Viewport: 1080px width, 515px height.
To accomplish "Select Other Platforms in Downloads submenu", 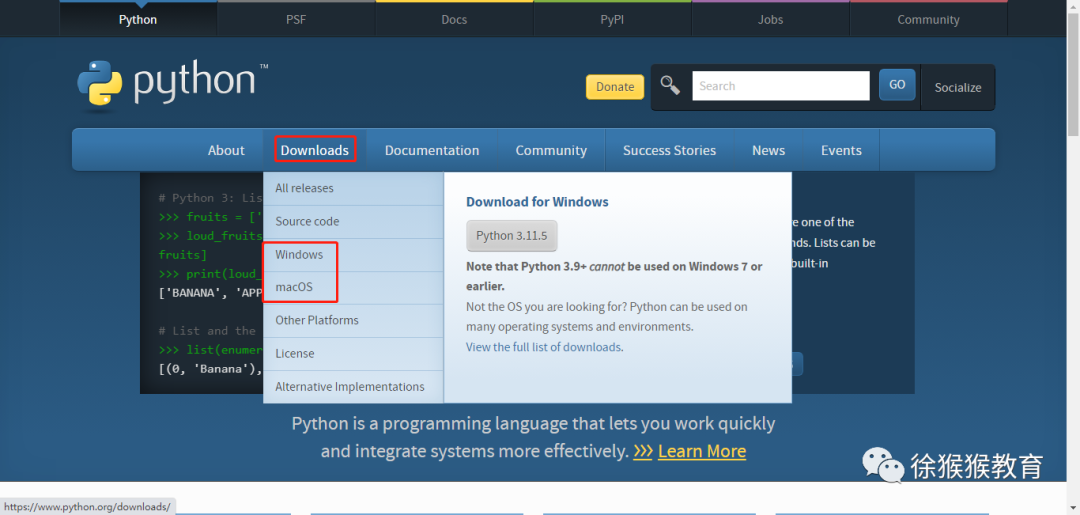I will (353, 320).
